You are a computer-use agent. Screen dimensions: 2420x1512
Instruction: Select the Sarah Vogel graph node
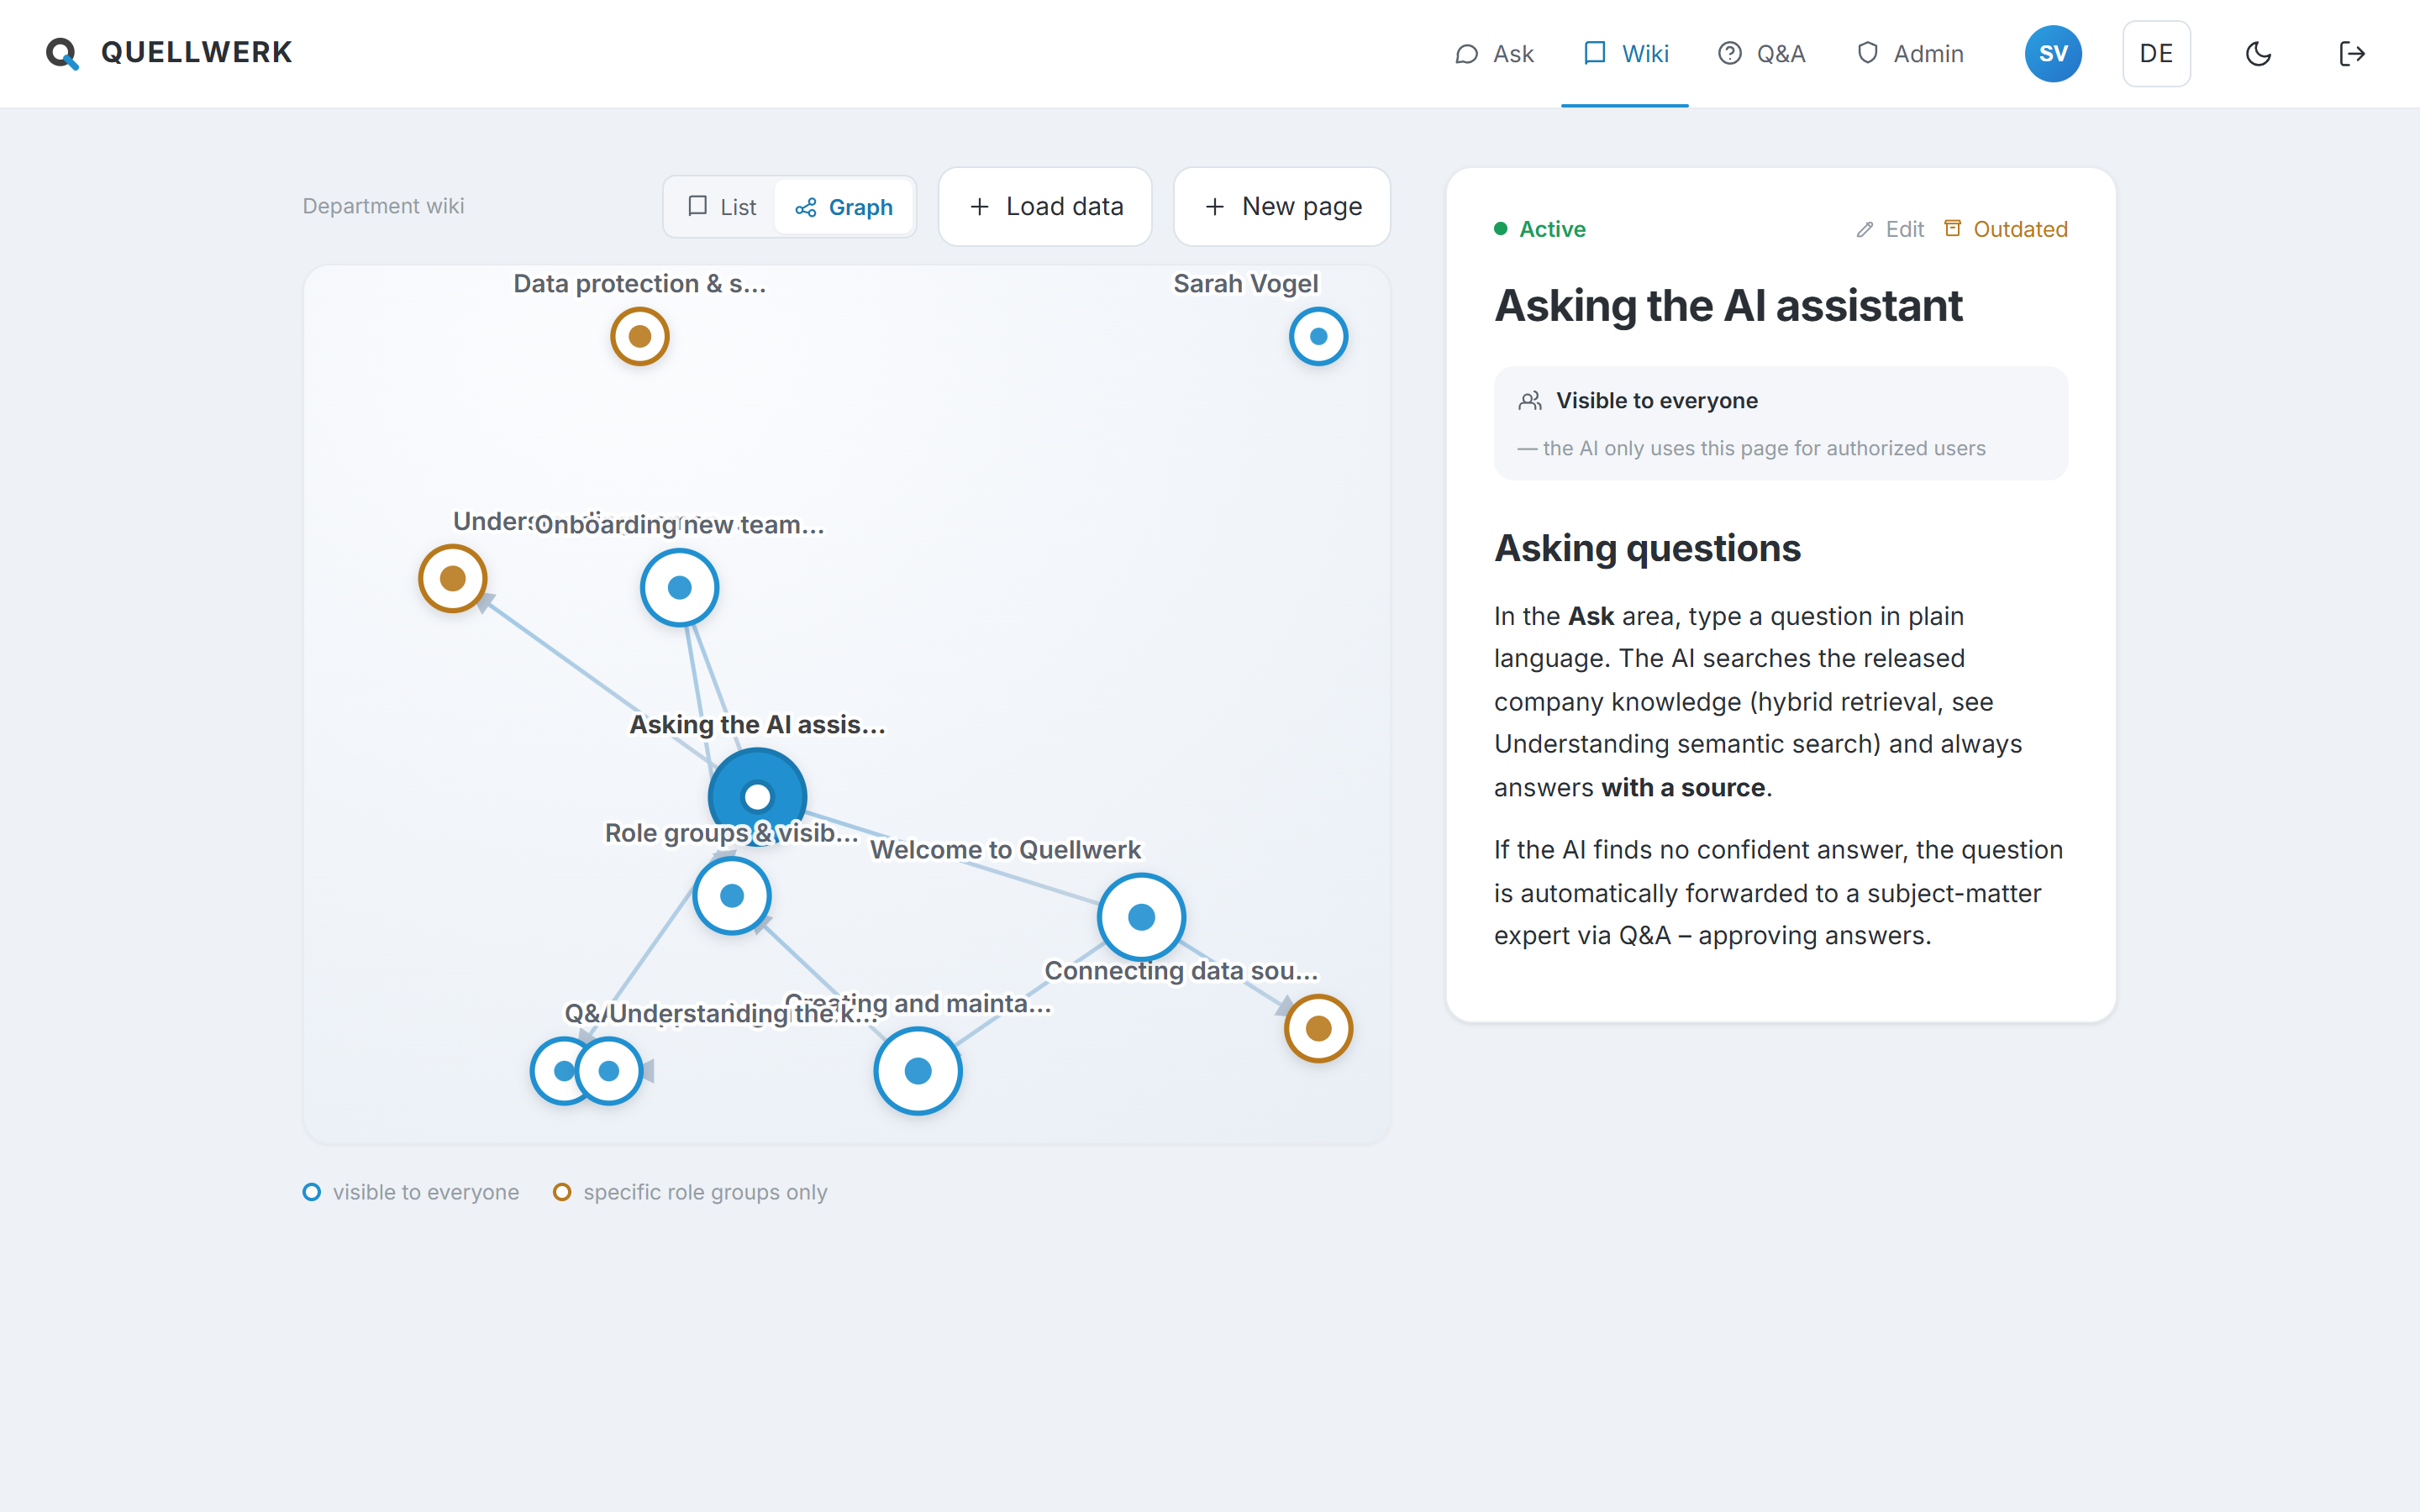(x=1318, y=336)
